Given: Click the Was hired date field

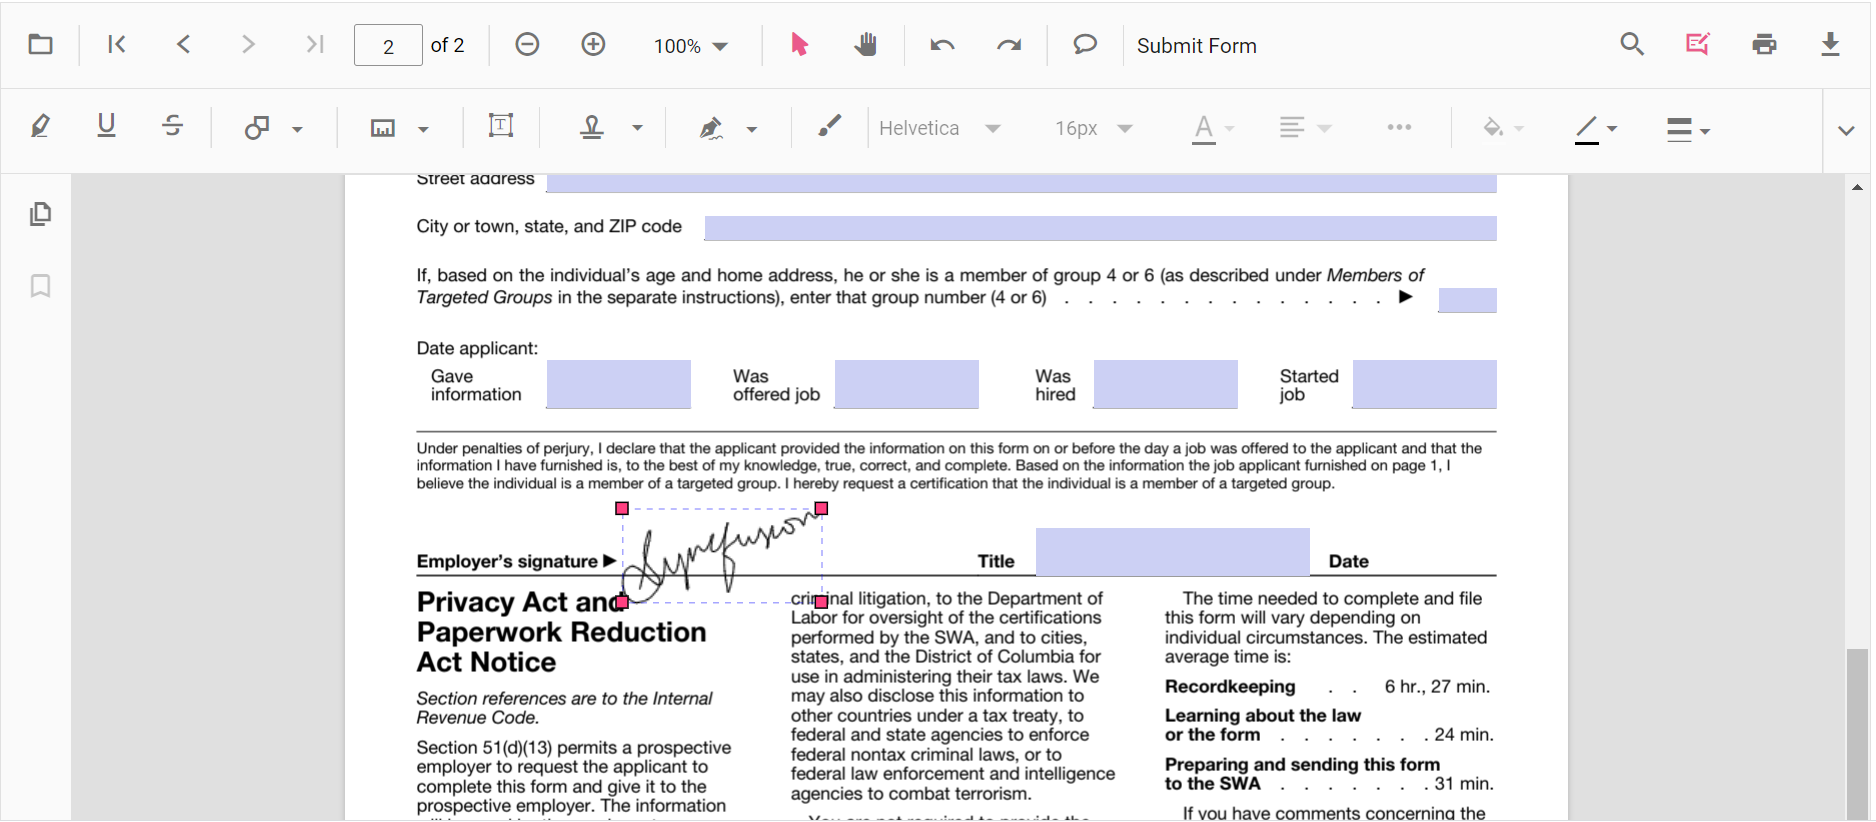Looking at the screenshot, I should click(x=1165, y=384).
